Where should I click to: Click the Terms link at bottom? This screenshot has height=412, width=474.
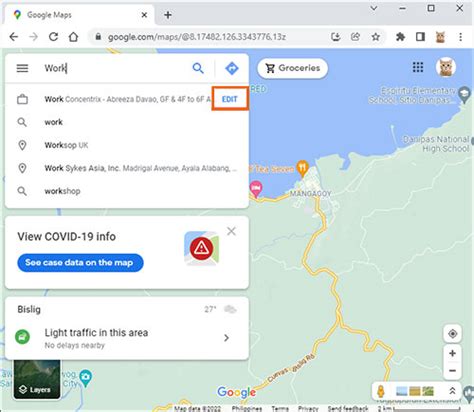point(280,409)
